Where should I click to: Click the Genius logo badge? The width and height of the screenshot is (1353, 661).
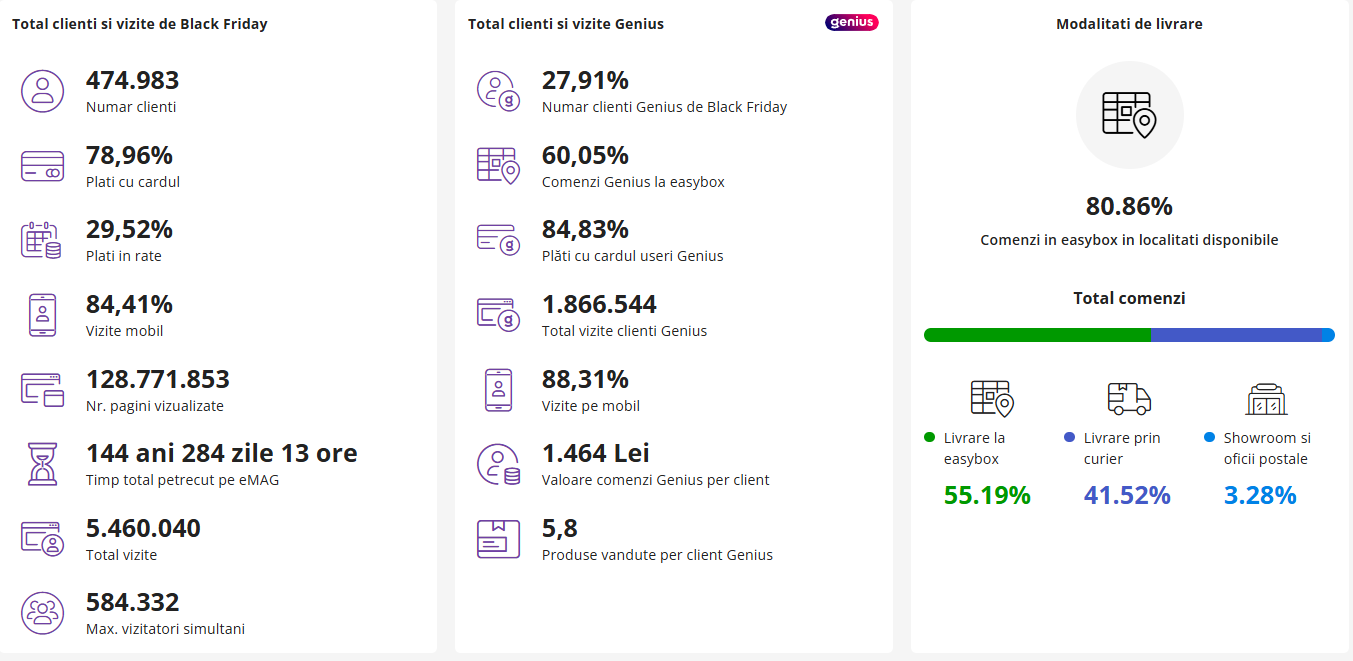pyautogui.click(x=851, y=23)
